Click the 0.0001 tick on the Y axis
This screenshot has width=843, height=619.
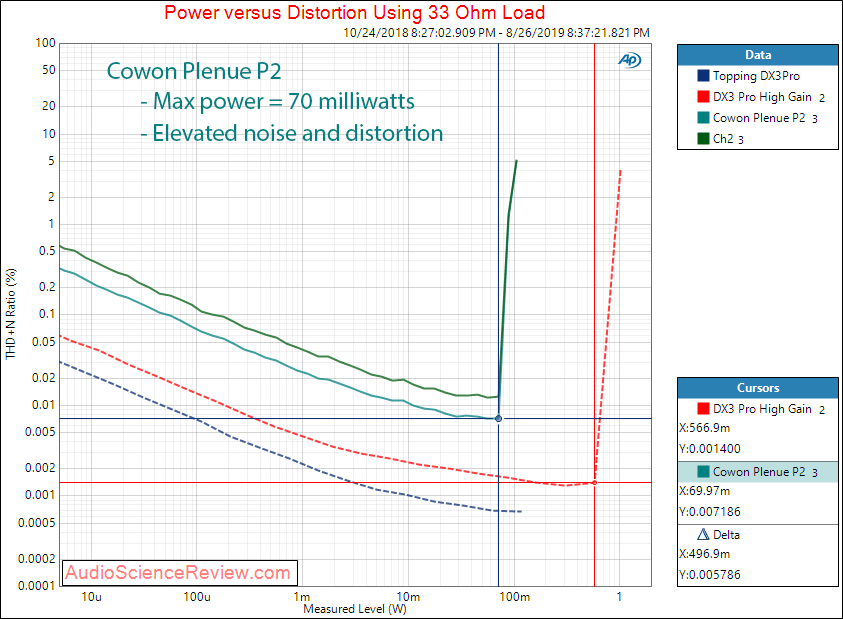(x=37, y=585)
